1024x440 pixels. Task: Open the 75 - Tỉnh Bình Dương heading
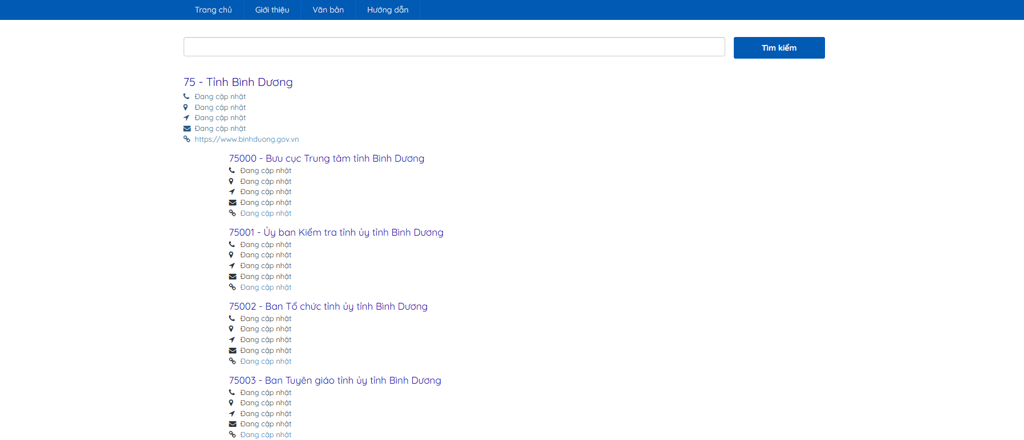(238, 82)
